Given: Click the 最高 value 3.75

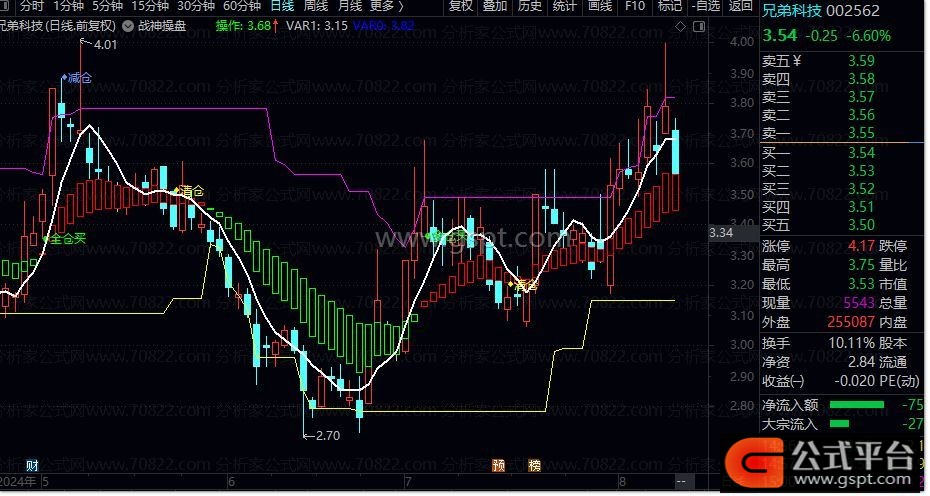Looking at the screenshot, I should (x=861, y=265).
